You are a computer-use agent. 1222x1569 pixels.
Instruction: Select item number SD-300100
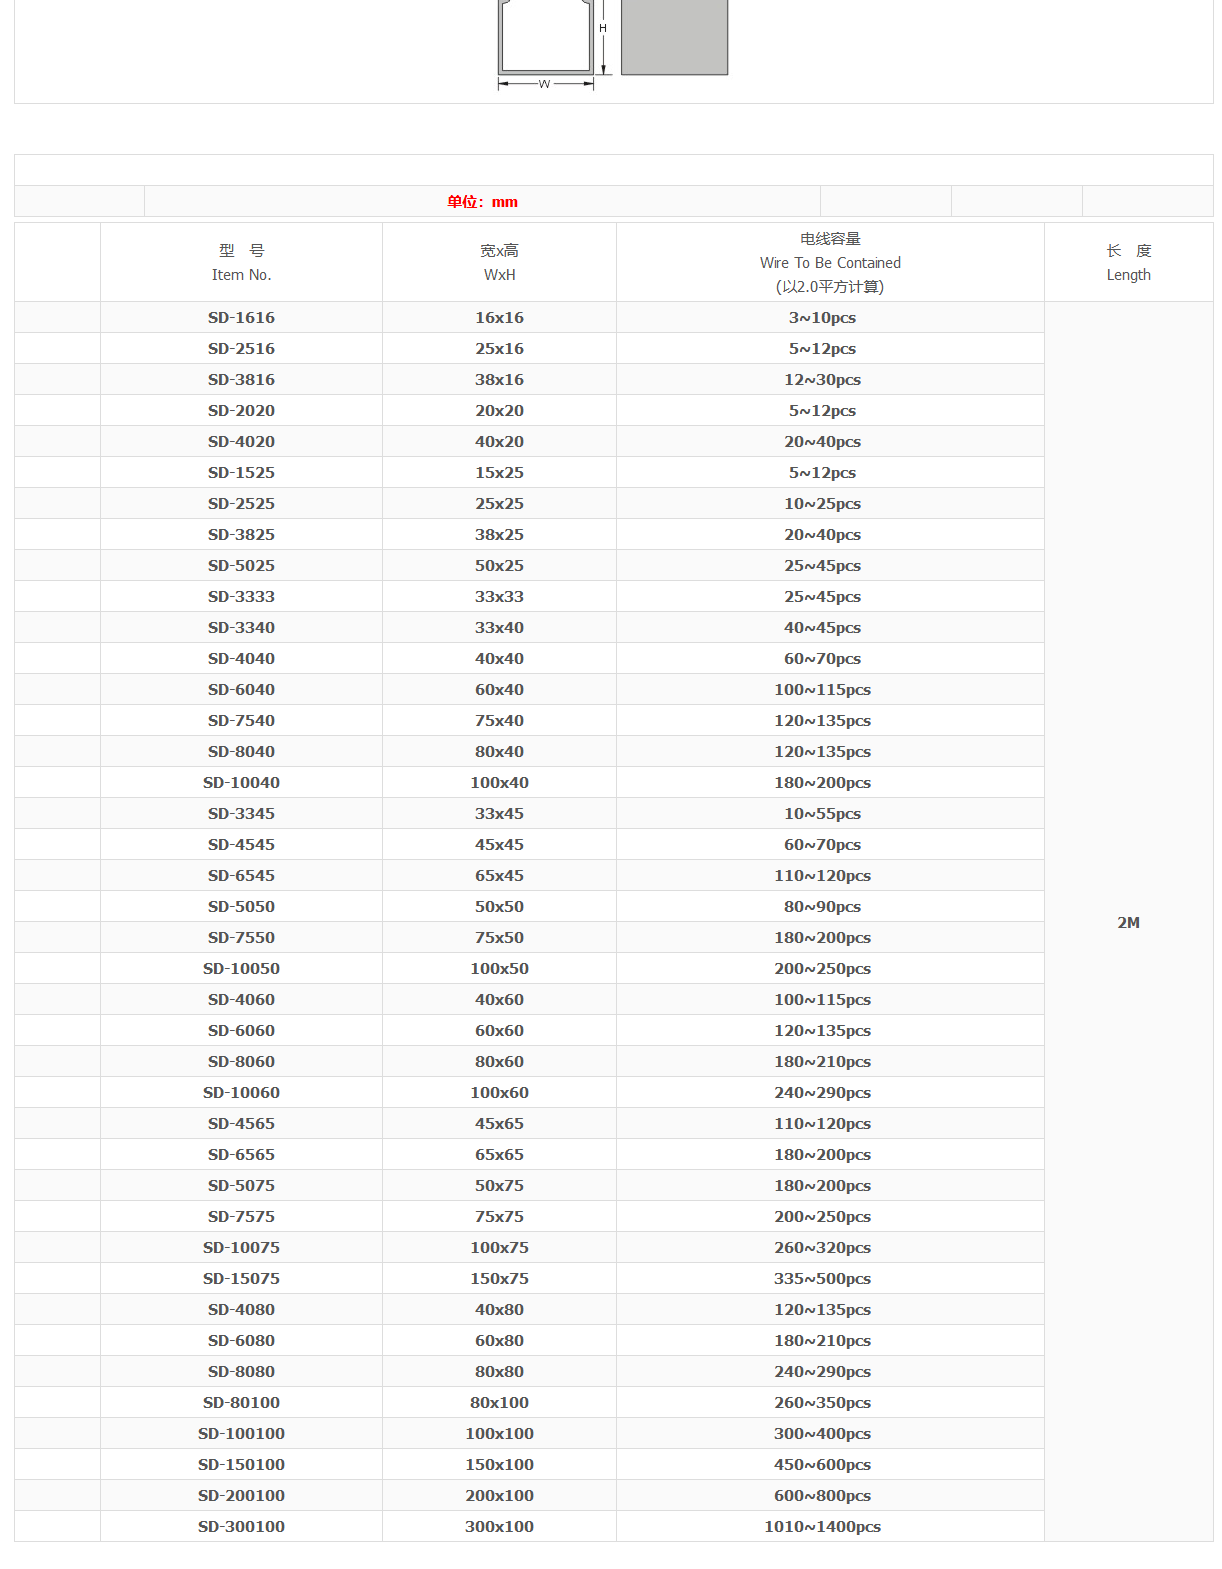pyautogui.click(x=241, y=1527)
